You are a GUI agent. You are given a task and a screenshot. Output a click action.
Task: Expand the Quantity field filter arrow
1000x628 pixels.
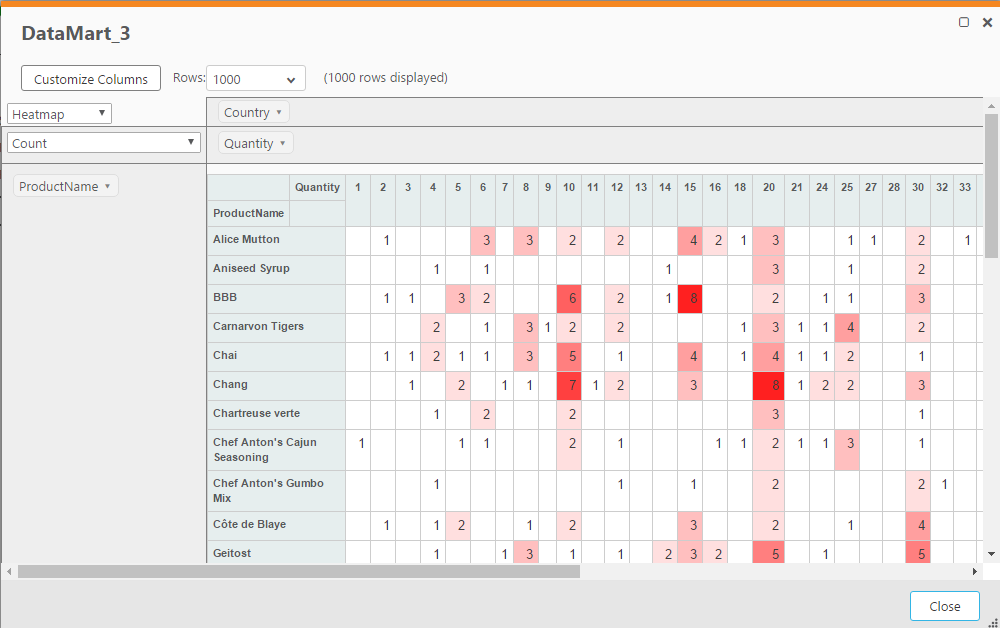coord(283,143)
